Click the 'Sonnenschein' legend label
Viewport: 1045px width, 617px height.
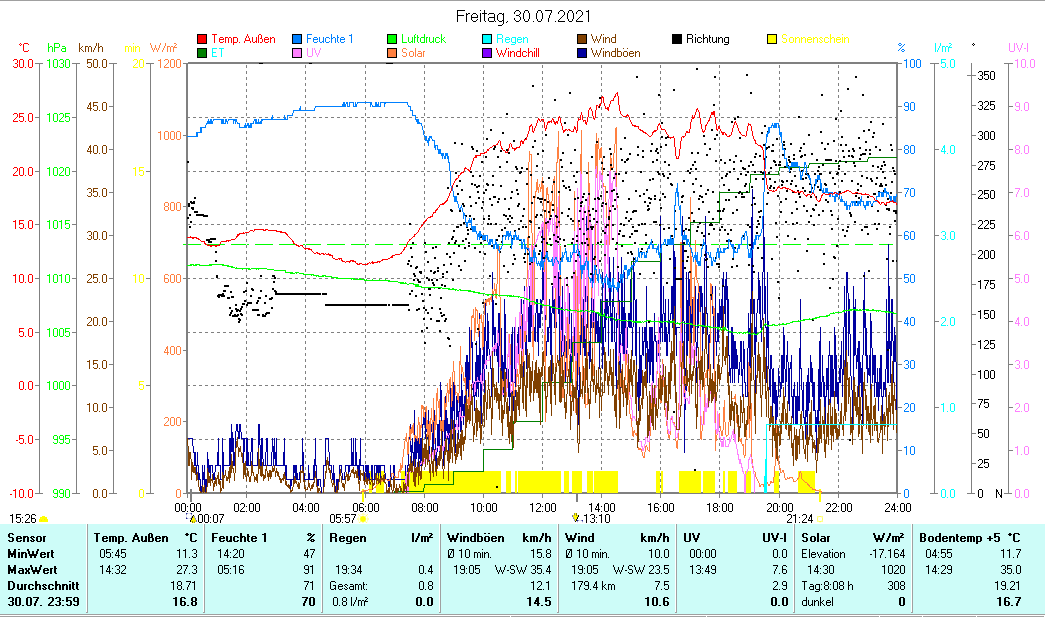tap(815, 39)
